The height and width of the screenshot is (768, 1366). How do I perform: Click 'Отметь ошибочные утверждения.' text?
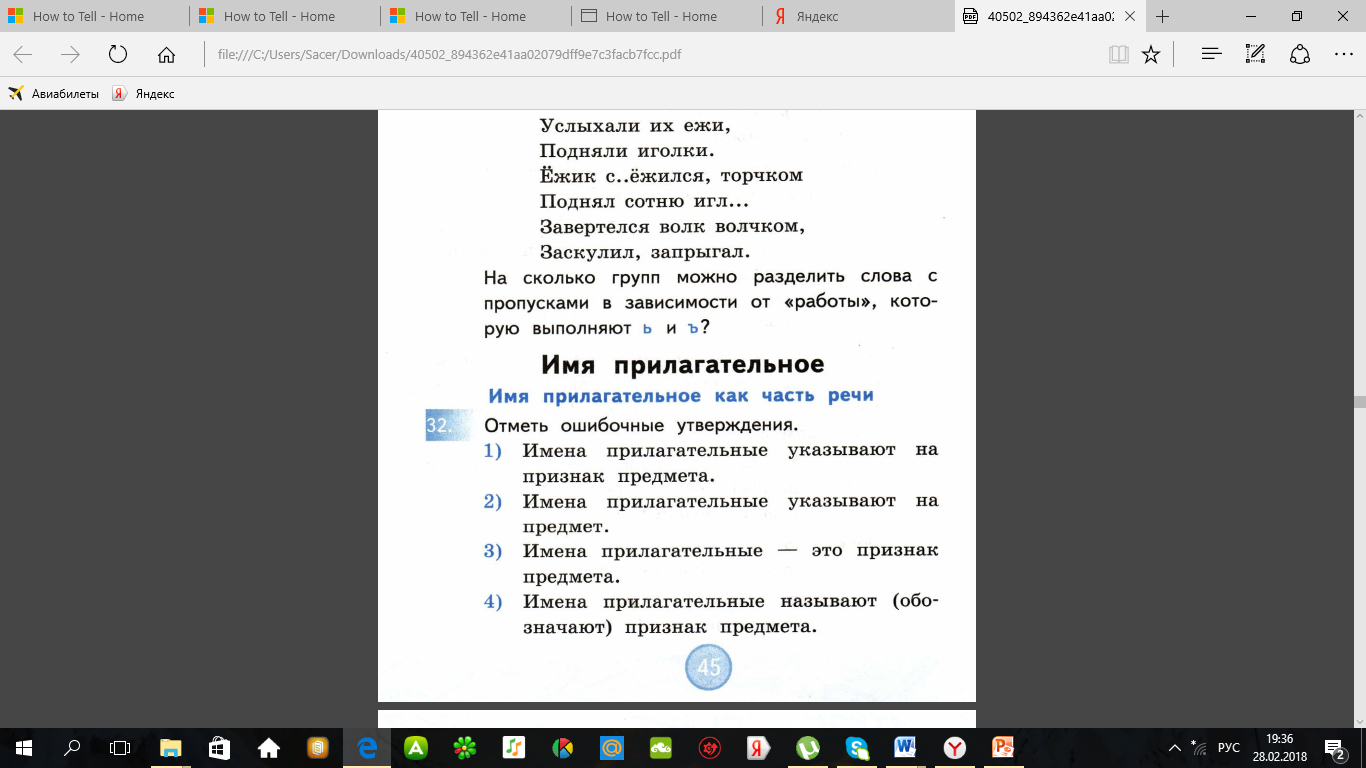coord(641,424)
